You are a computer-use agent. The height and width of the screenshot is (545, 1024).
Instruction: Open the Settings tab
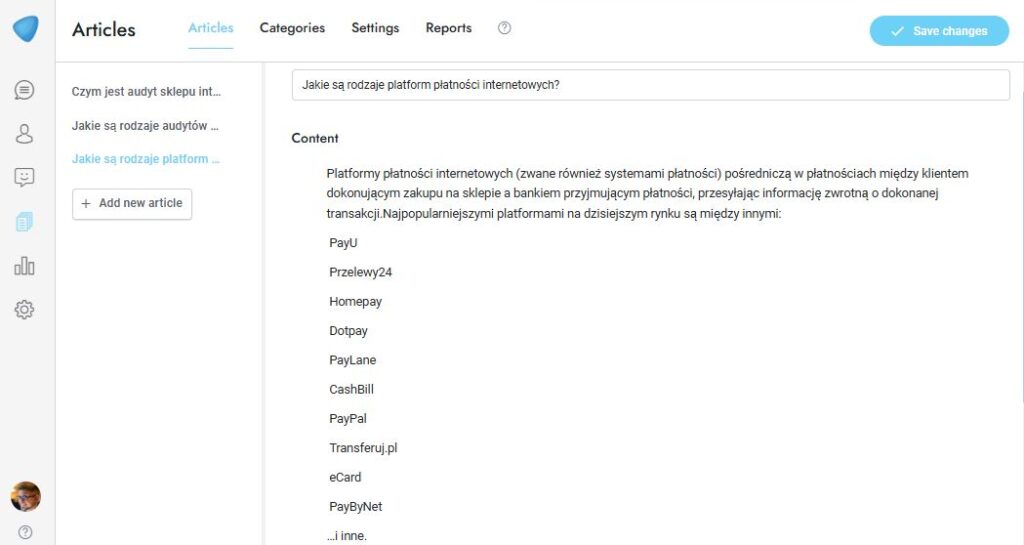point(375,28)
